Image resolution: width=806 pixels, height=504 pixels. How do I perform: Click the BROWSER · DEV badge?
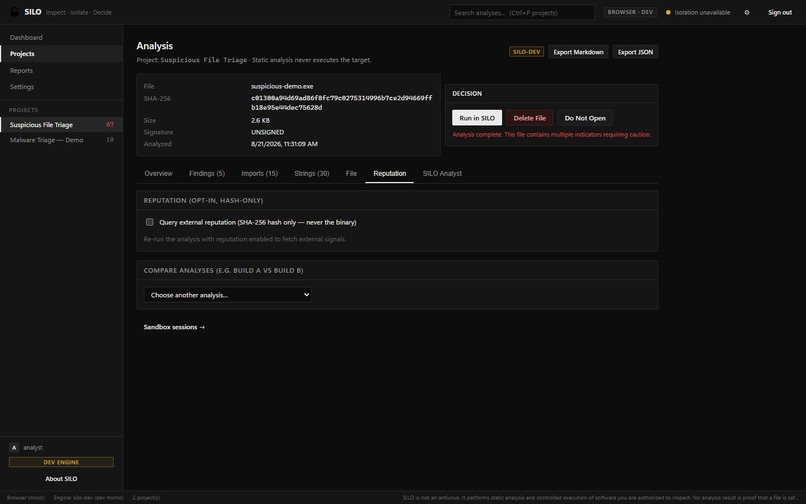click(x=630, y=12)
